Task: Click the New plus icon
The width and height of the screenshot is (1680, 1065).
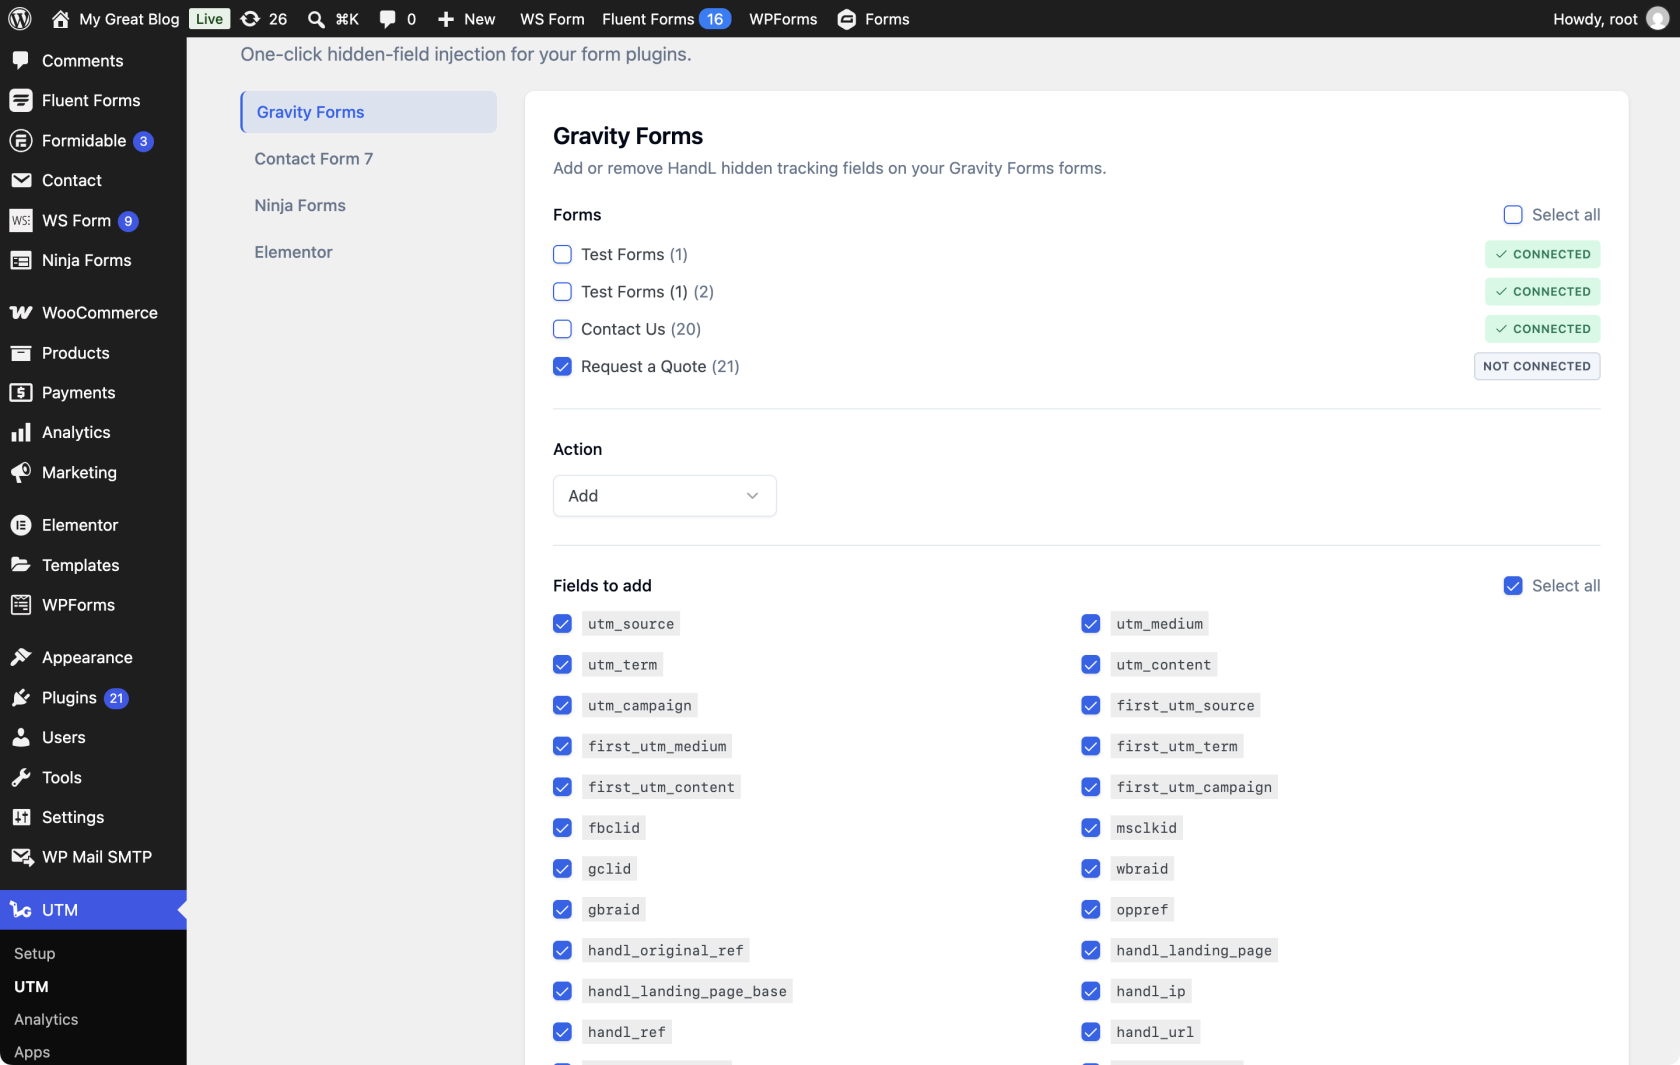Action: (446, 19)
